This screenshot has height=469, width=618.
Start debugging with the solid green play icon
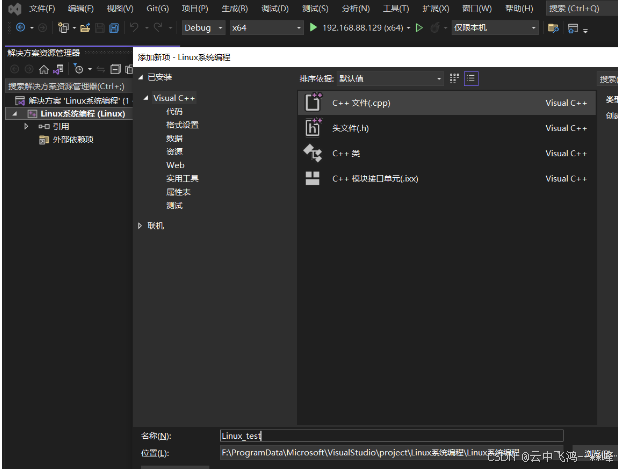(313, 28)
